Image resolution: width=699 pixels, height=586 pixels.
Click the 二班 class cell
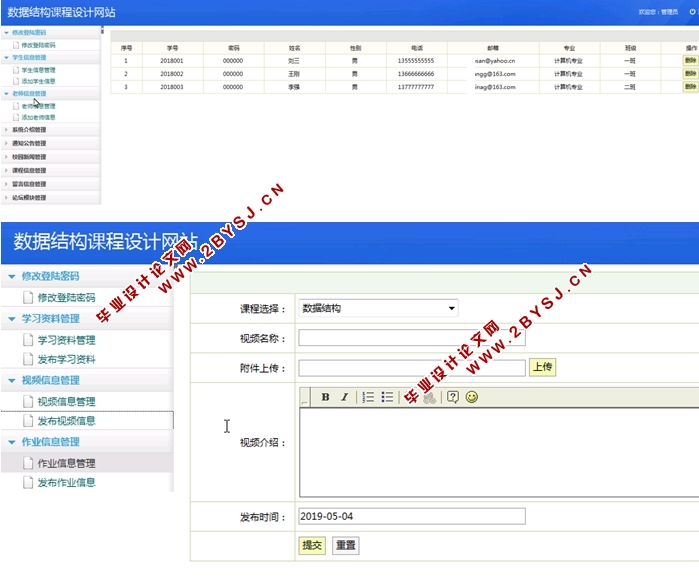(x=630, y=87)
